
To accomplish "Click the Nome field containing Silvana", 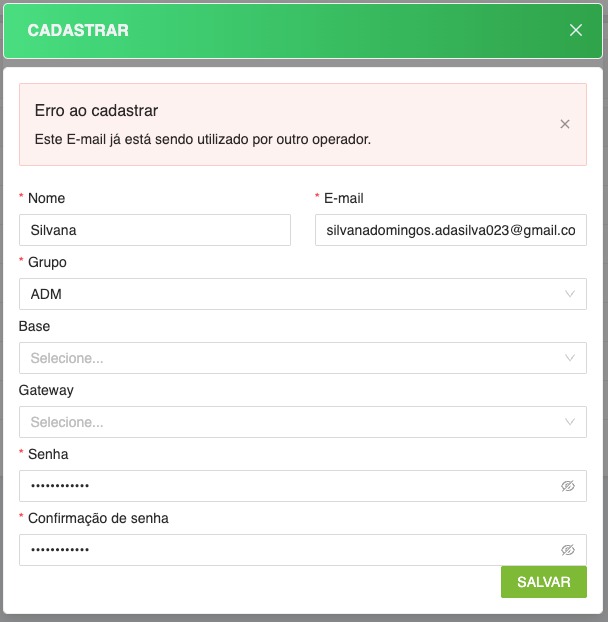I will tap(155, 230).
